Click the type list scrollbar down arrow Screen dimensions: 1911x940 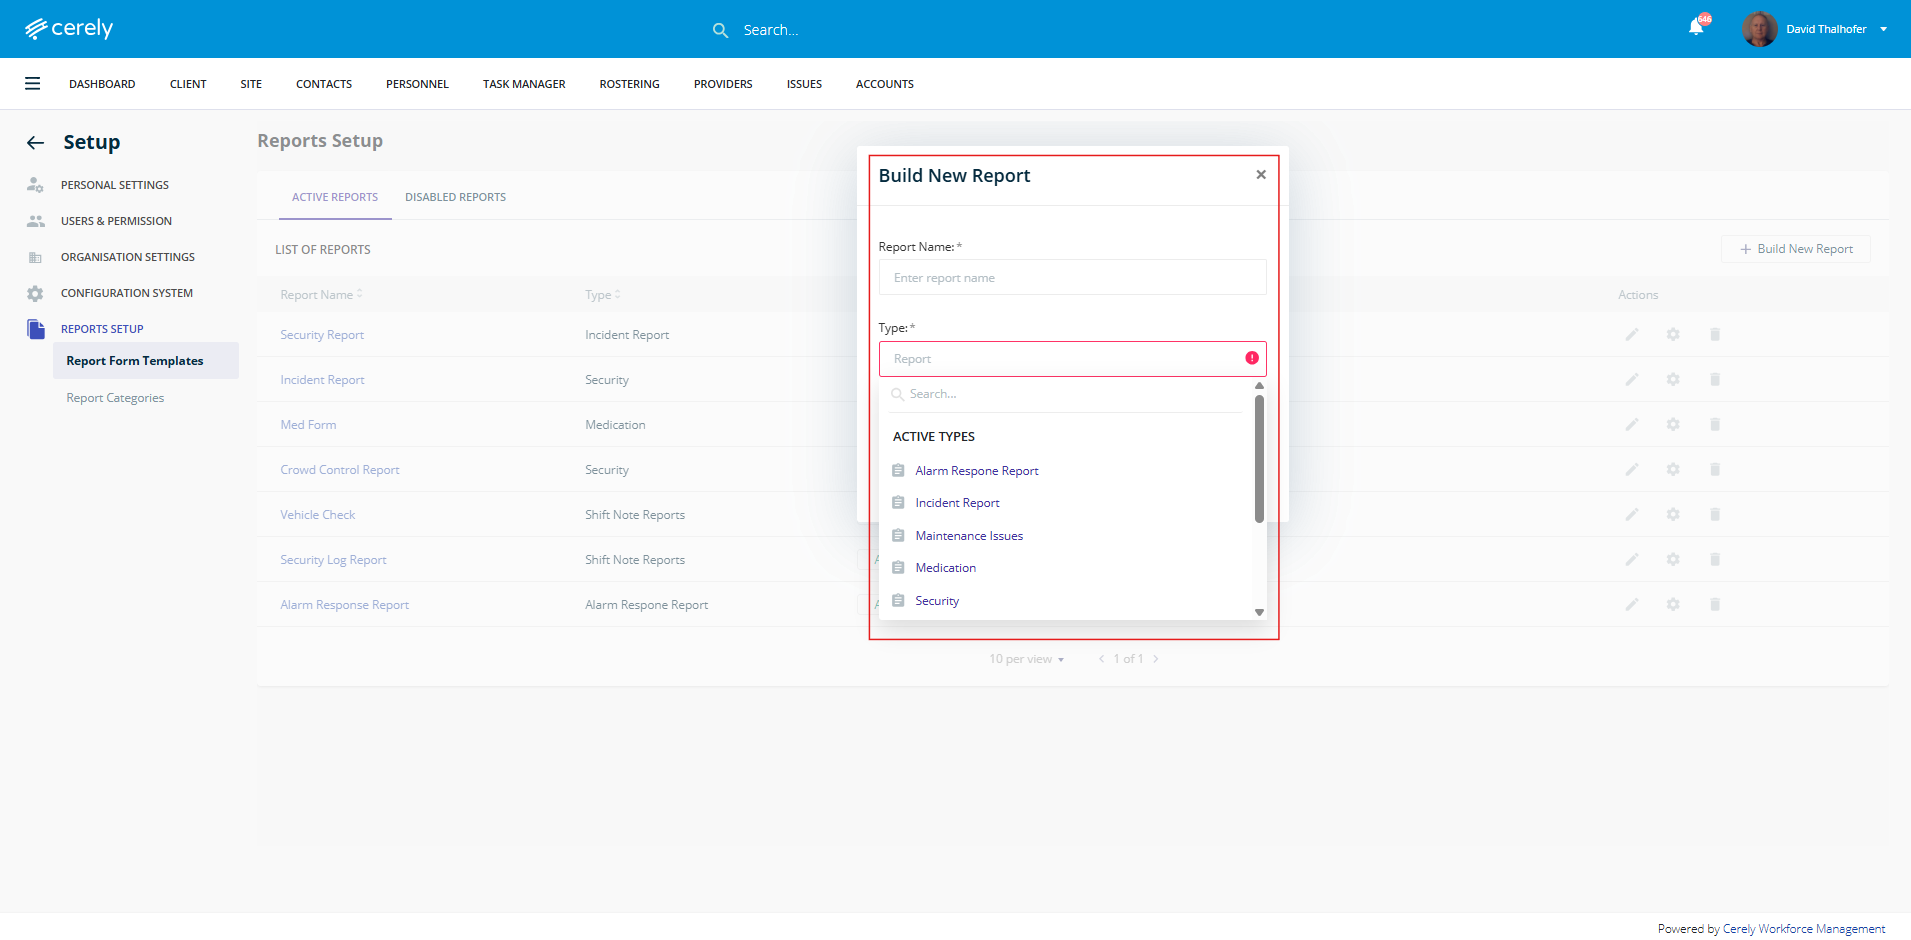point(1259,612)
